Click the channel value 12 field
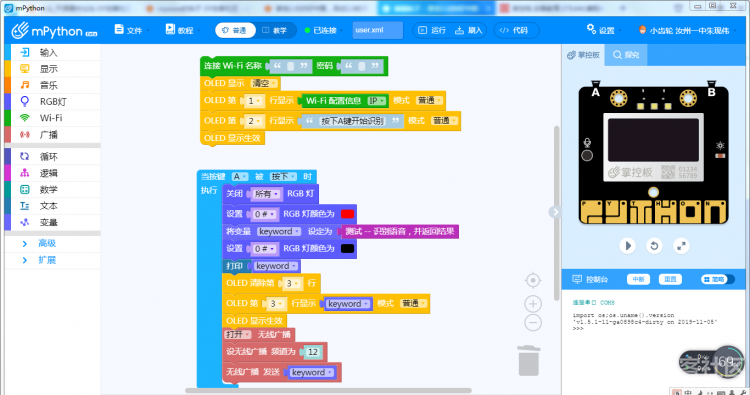Screen dimensions: 750x395 coord(313,352)
